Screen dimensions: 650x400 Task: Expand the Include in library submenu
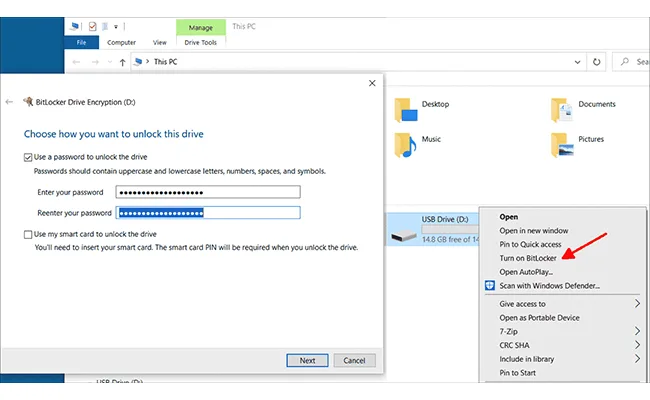637,359
